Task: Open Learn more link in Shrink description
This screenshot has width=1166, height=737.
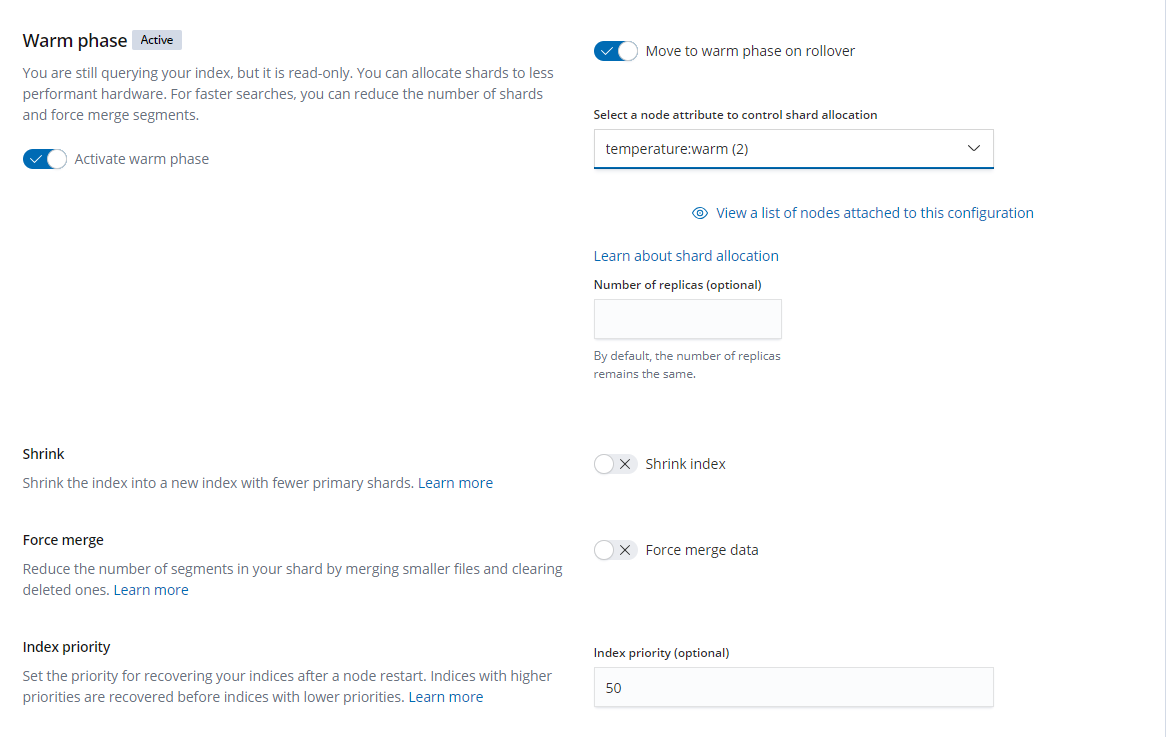Action: 455,483
